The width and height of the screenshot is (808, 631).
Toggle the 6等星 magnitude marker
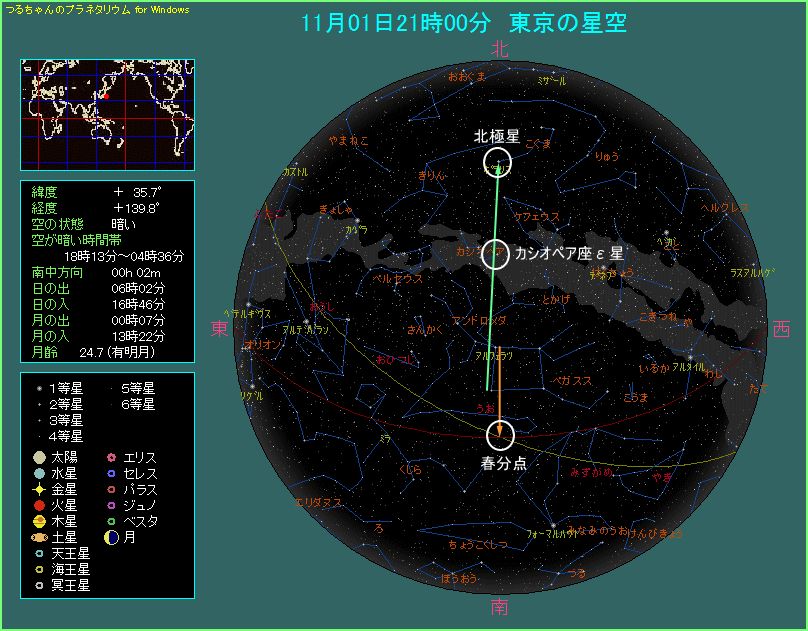point(113,405)
